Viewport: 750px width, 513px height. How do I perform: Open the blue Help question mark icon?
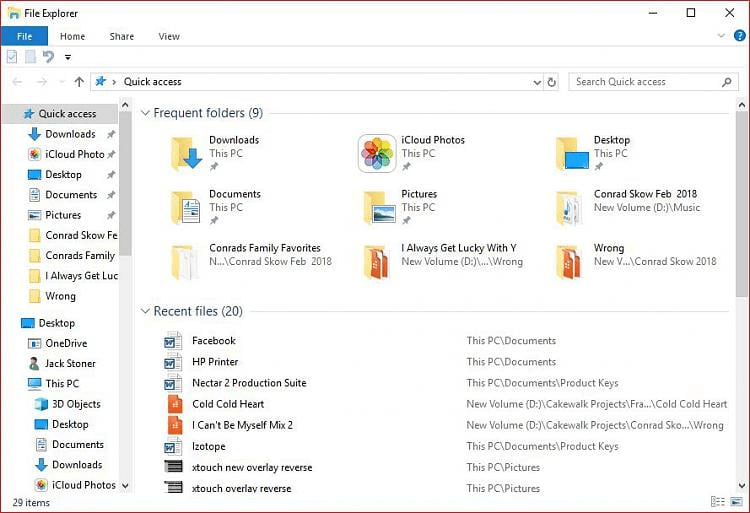(740, 36)
